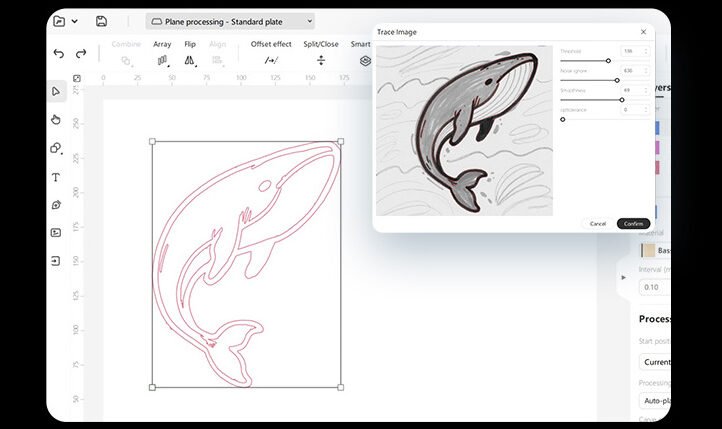Redo the last undone action
This screenshot has height=429, width=722.
coord(81,53)
